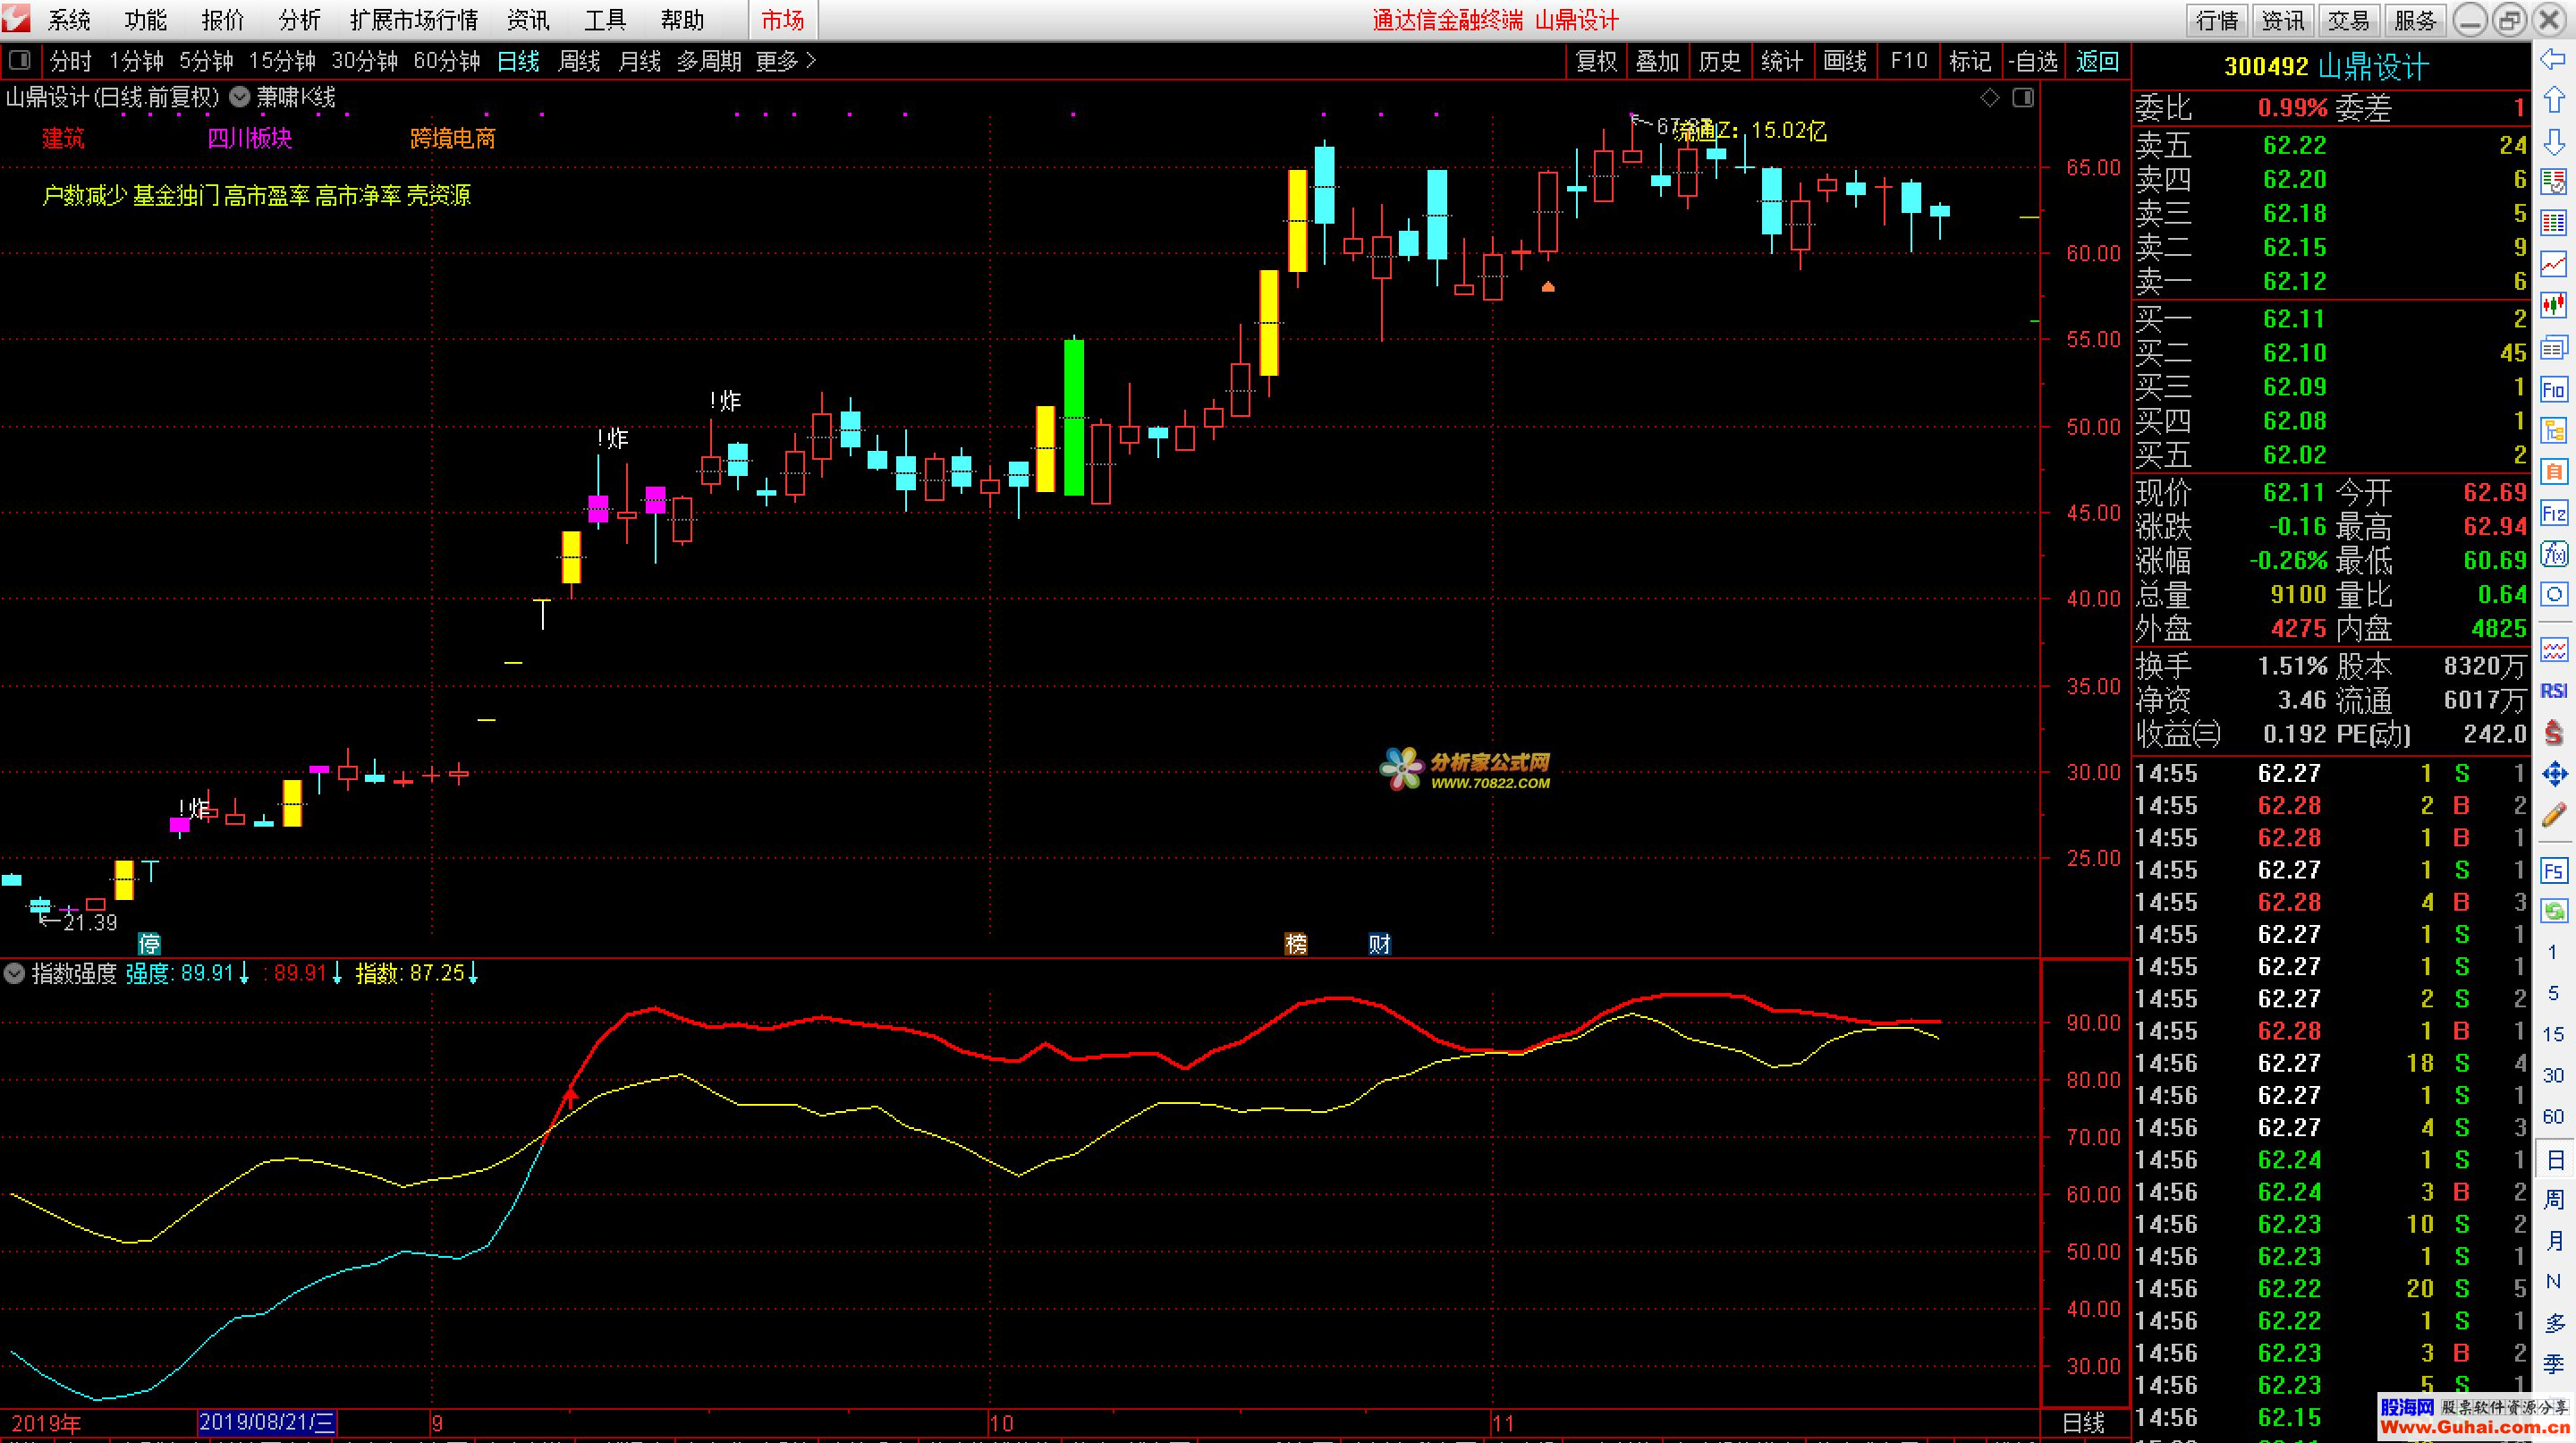This screenshot has height=1443, width=2576.
Task: Open the 资讯 menu in the menu bar
Action: coord(528,20)
